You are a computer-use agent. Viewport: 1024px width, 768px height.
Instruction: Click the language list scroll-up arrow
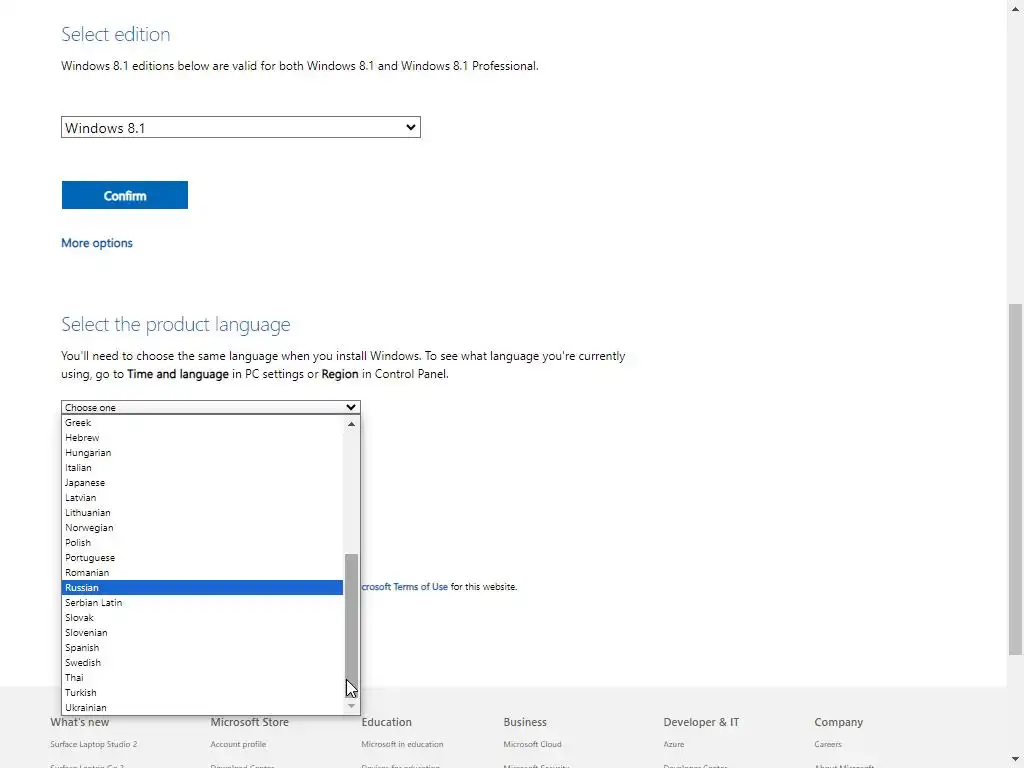[351, 424]
